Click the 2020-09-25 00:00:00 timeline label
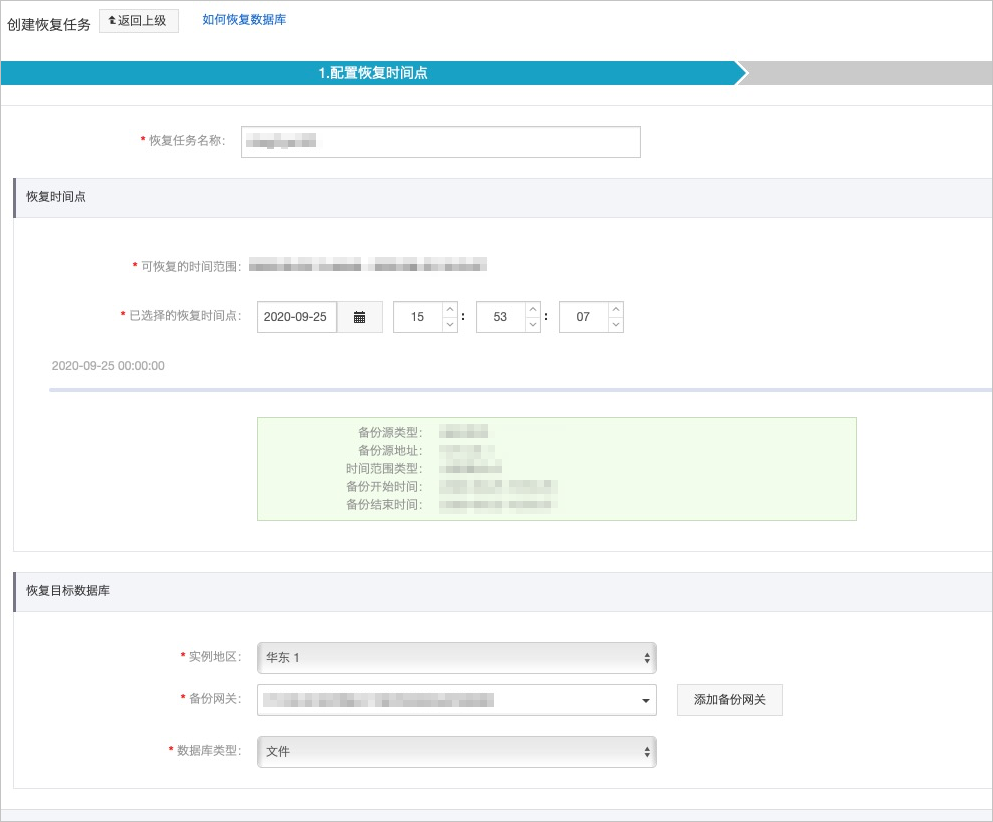The image size is (993, 822). pos(108,365)
